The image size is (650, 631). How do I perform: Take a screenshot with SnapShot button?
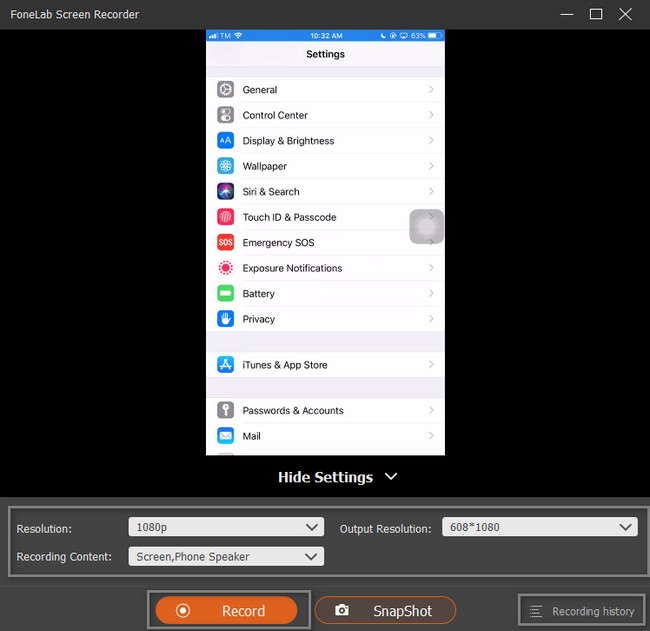(x=385, y=610)
